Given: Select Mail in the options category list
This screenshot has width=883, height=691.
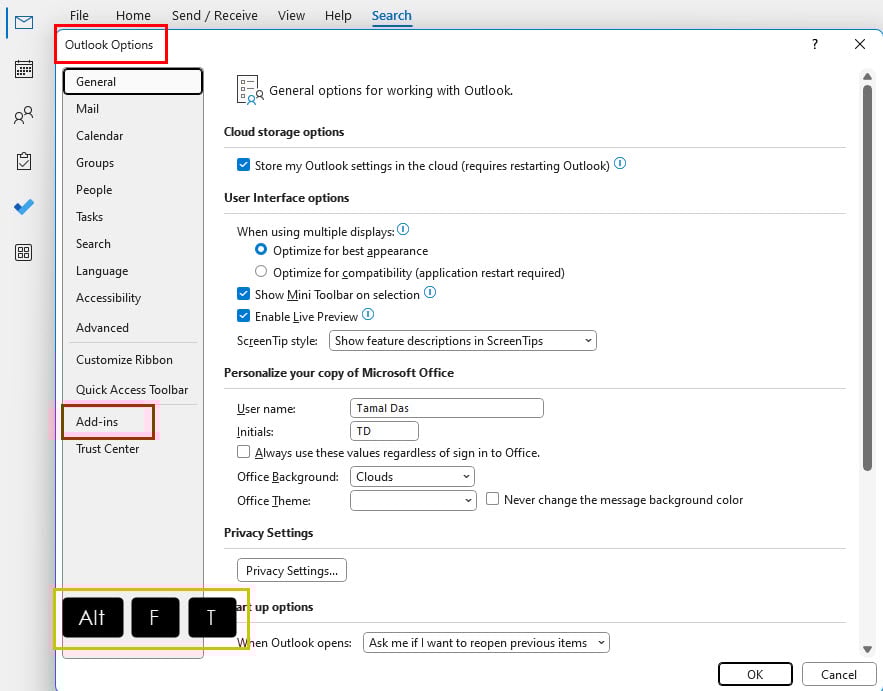Looking at the screenshot, I should point(133,109).
